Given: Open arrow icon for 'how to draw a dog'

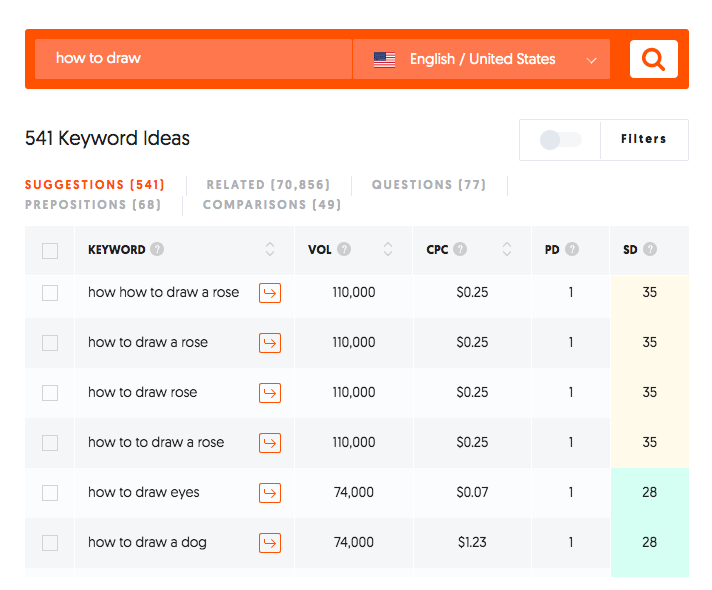Looking at the screenshot, I should [270, 542].
